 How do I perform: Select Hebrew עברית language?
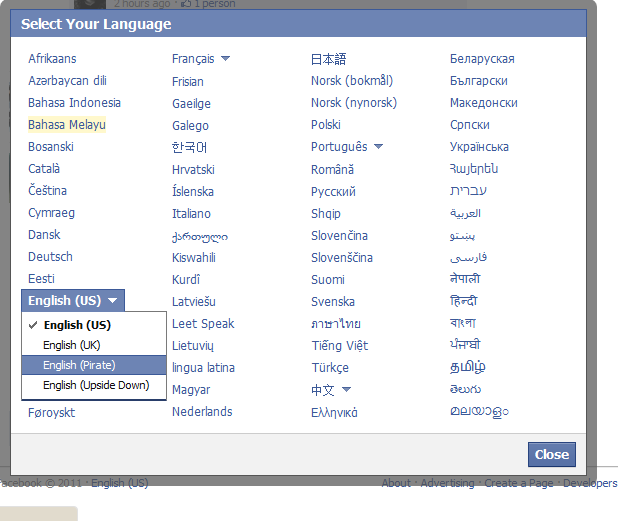(x=468, y=190)
